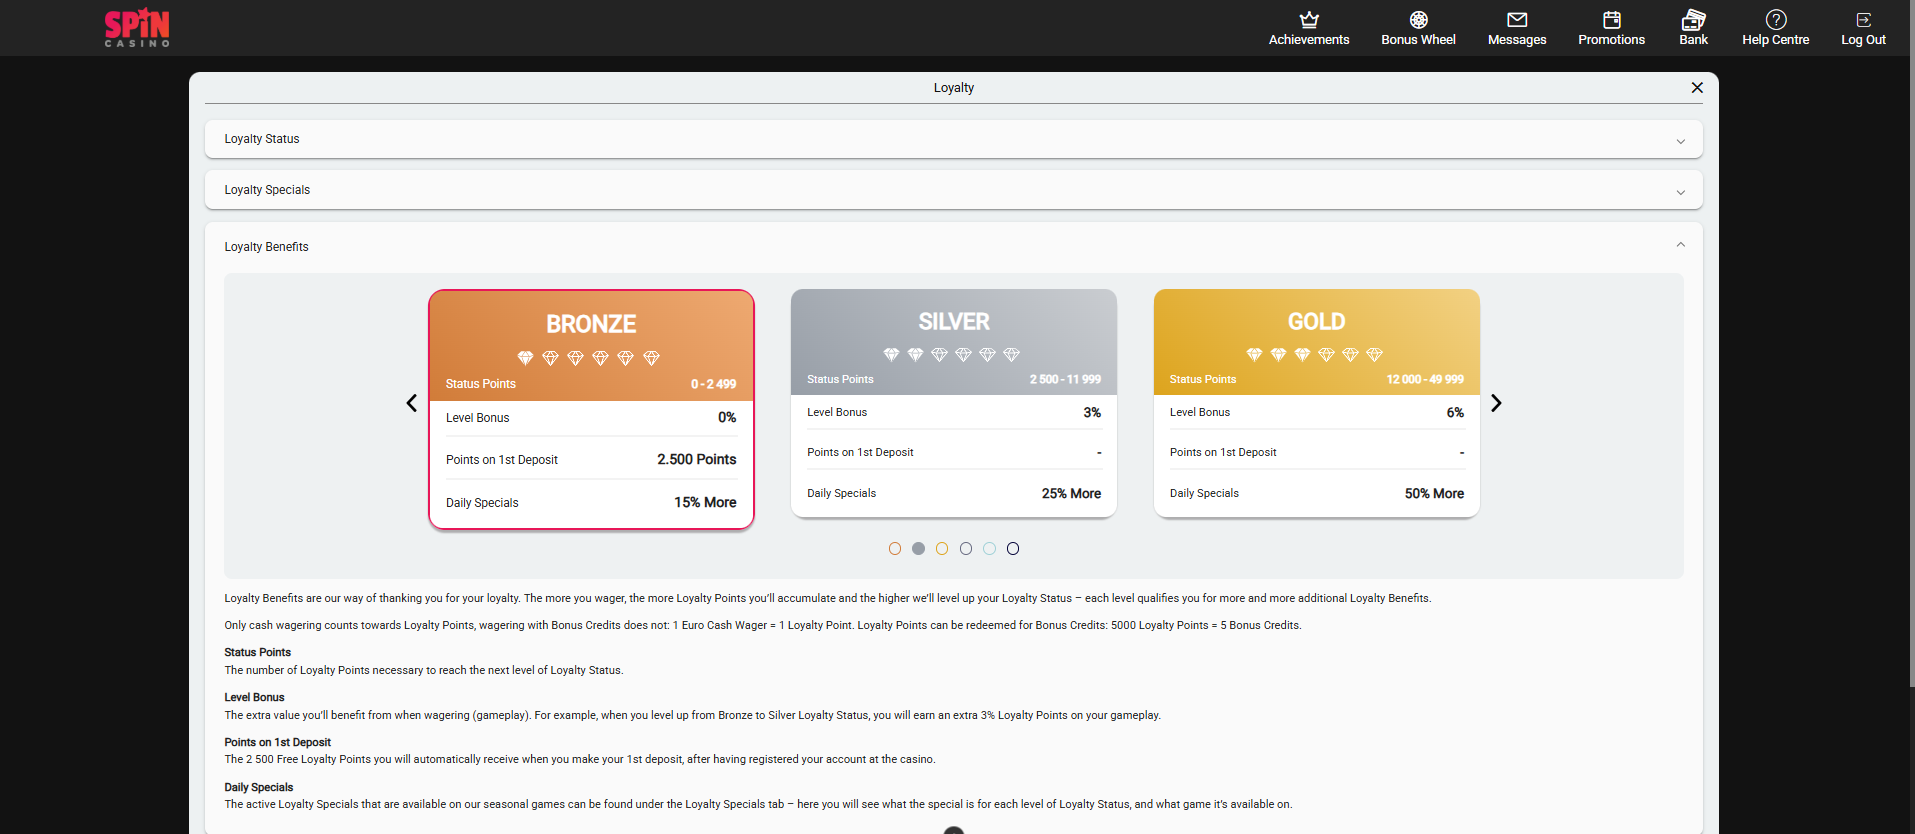This screenshot has height=834, width=1915.
Task: Click the 'Level Bonus' description heading
Action: [254, 697]
